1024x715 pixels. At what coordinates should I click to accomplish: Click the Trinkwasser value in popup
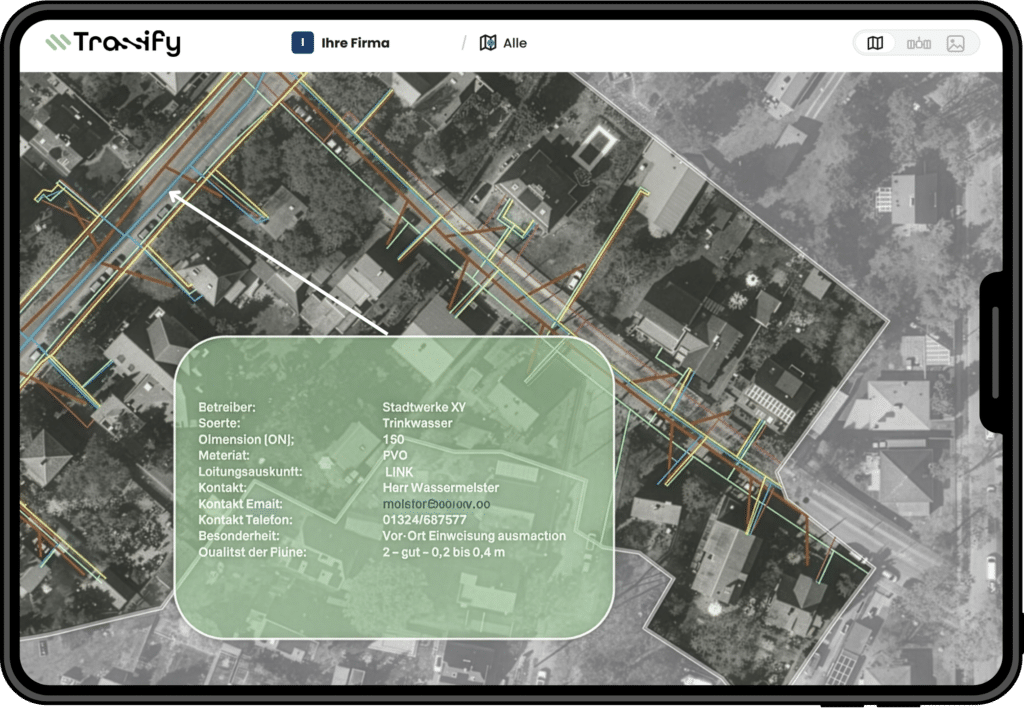tap(417, 423)
